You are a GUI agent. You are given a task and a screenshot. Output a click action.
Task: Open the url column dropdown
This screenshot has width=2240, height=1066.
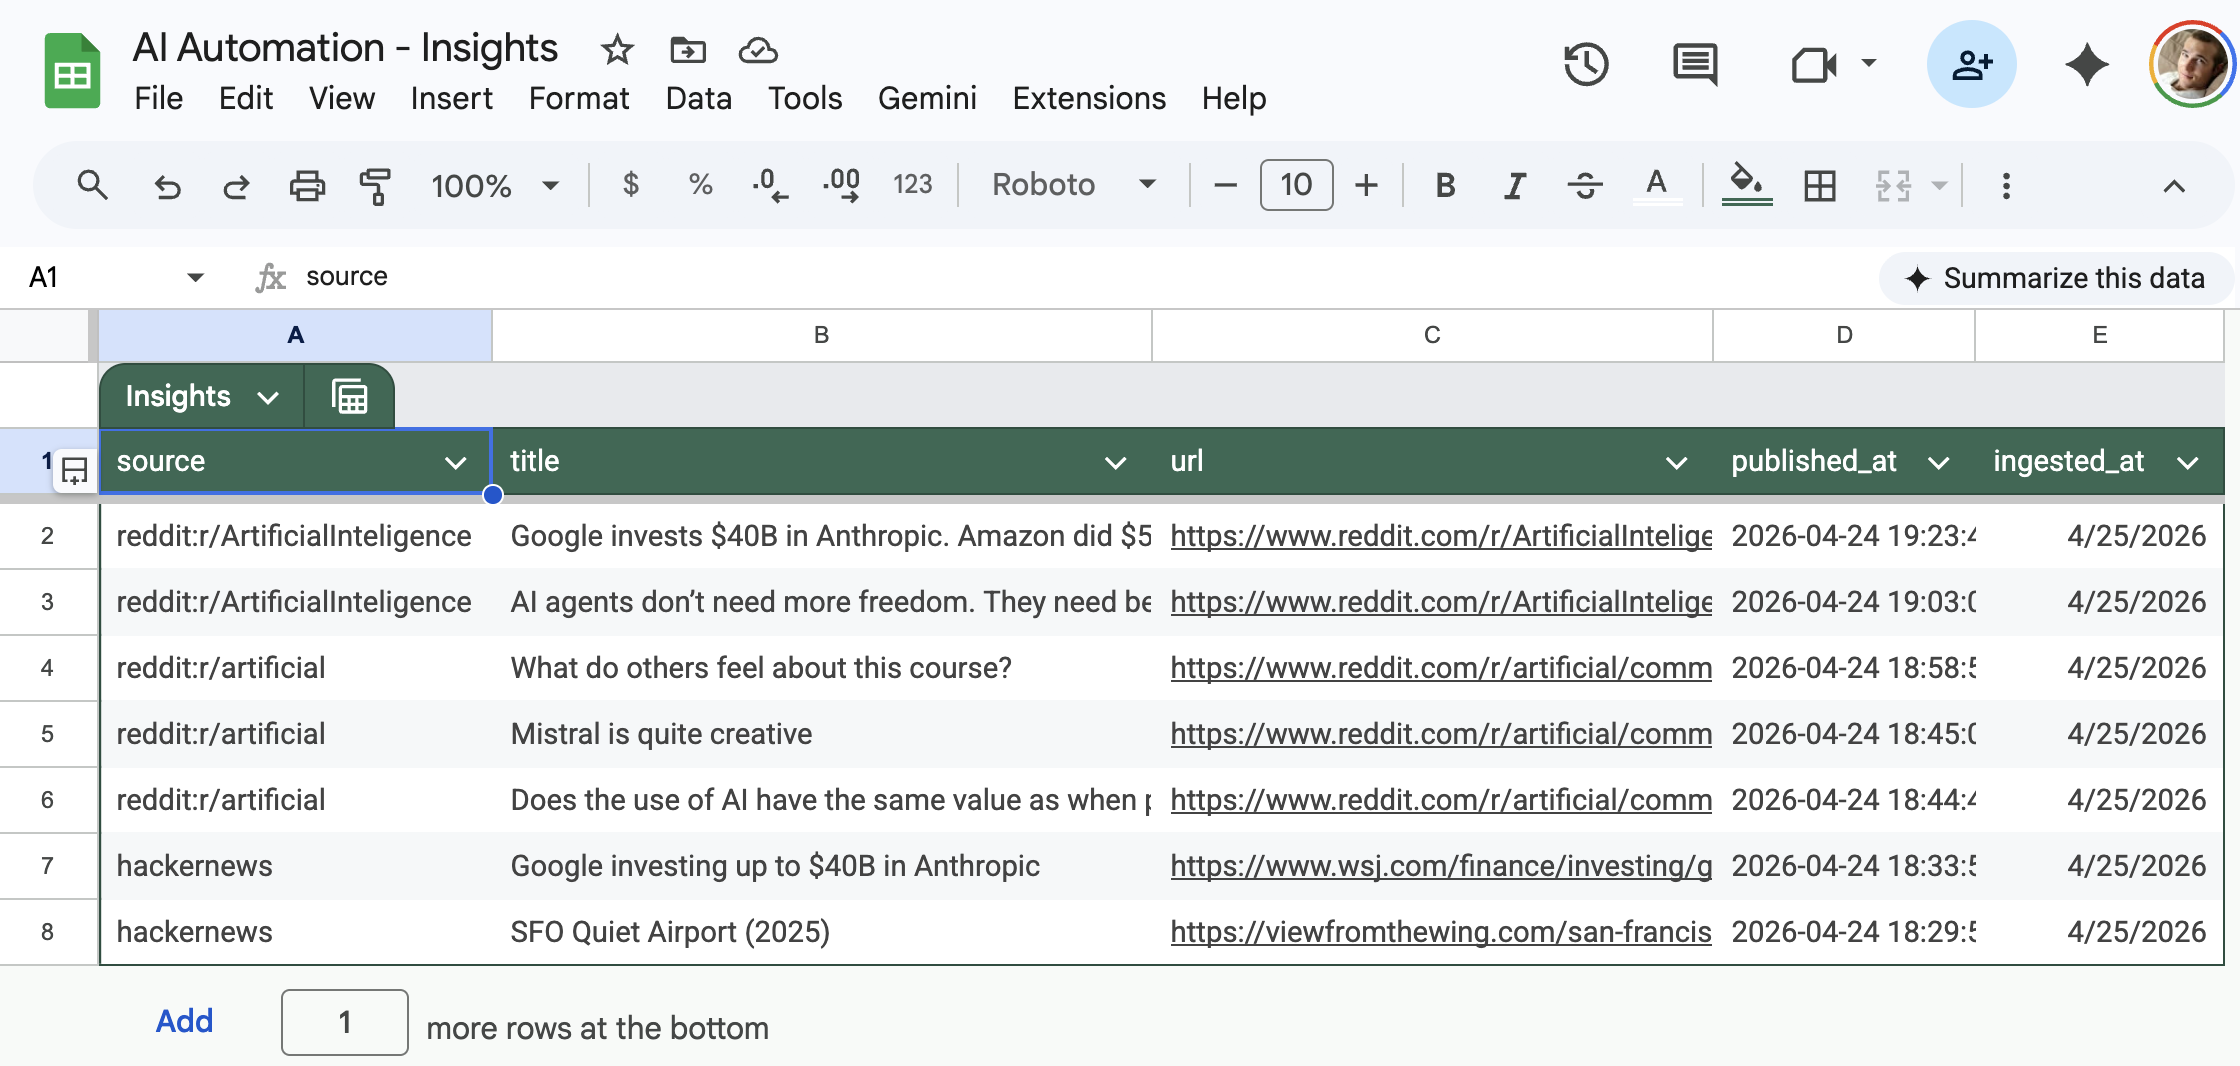click(1677, 462)
